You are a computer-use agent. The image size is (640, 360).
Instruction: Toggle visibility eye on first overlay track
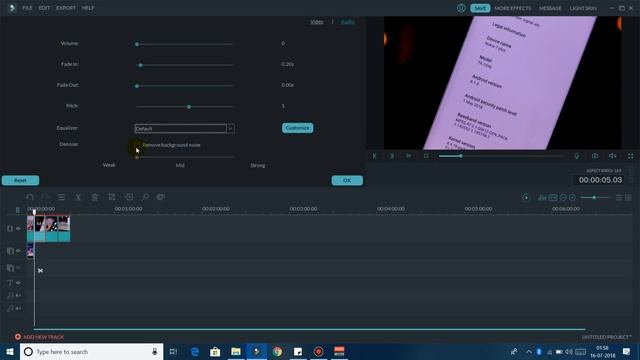[x=18, y=251]
